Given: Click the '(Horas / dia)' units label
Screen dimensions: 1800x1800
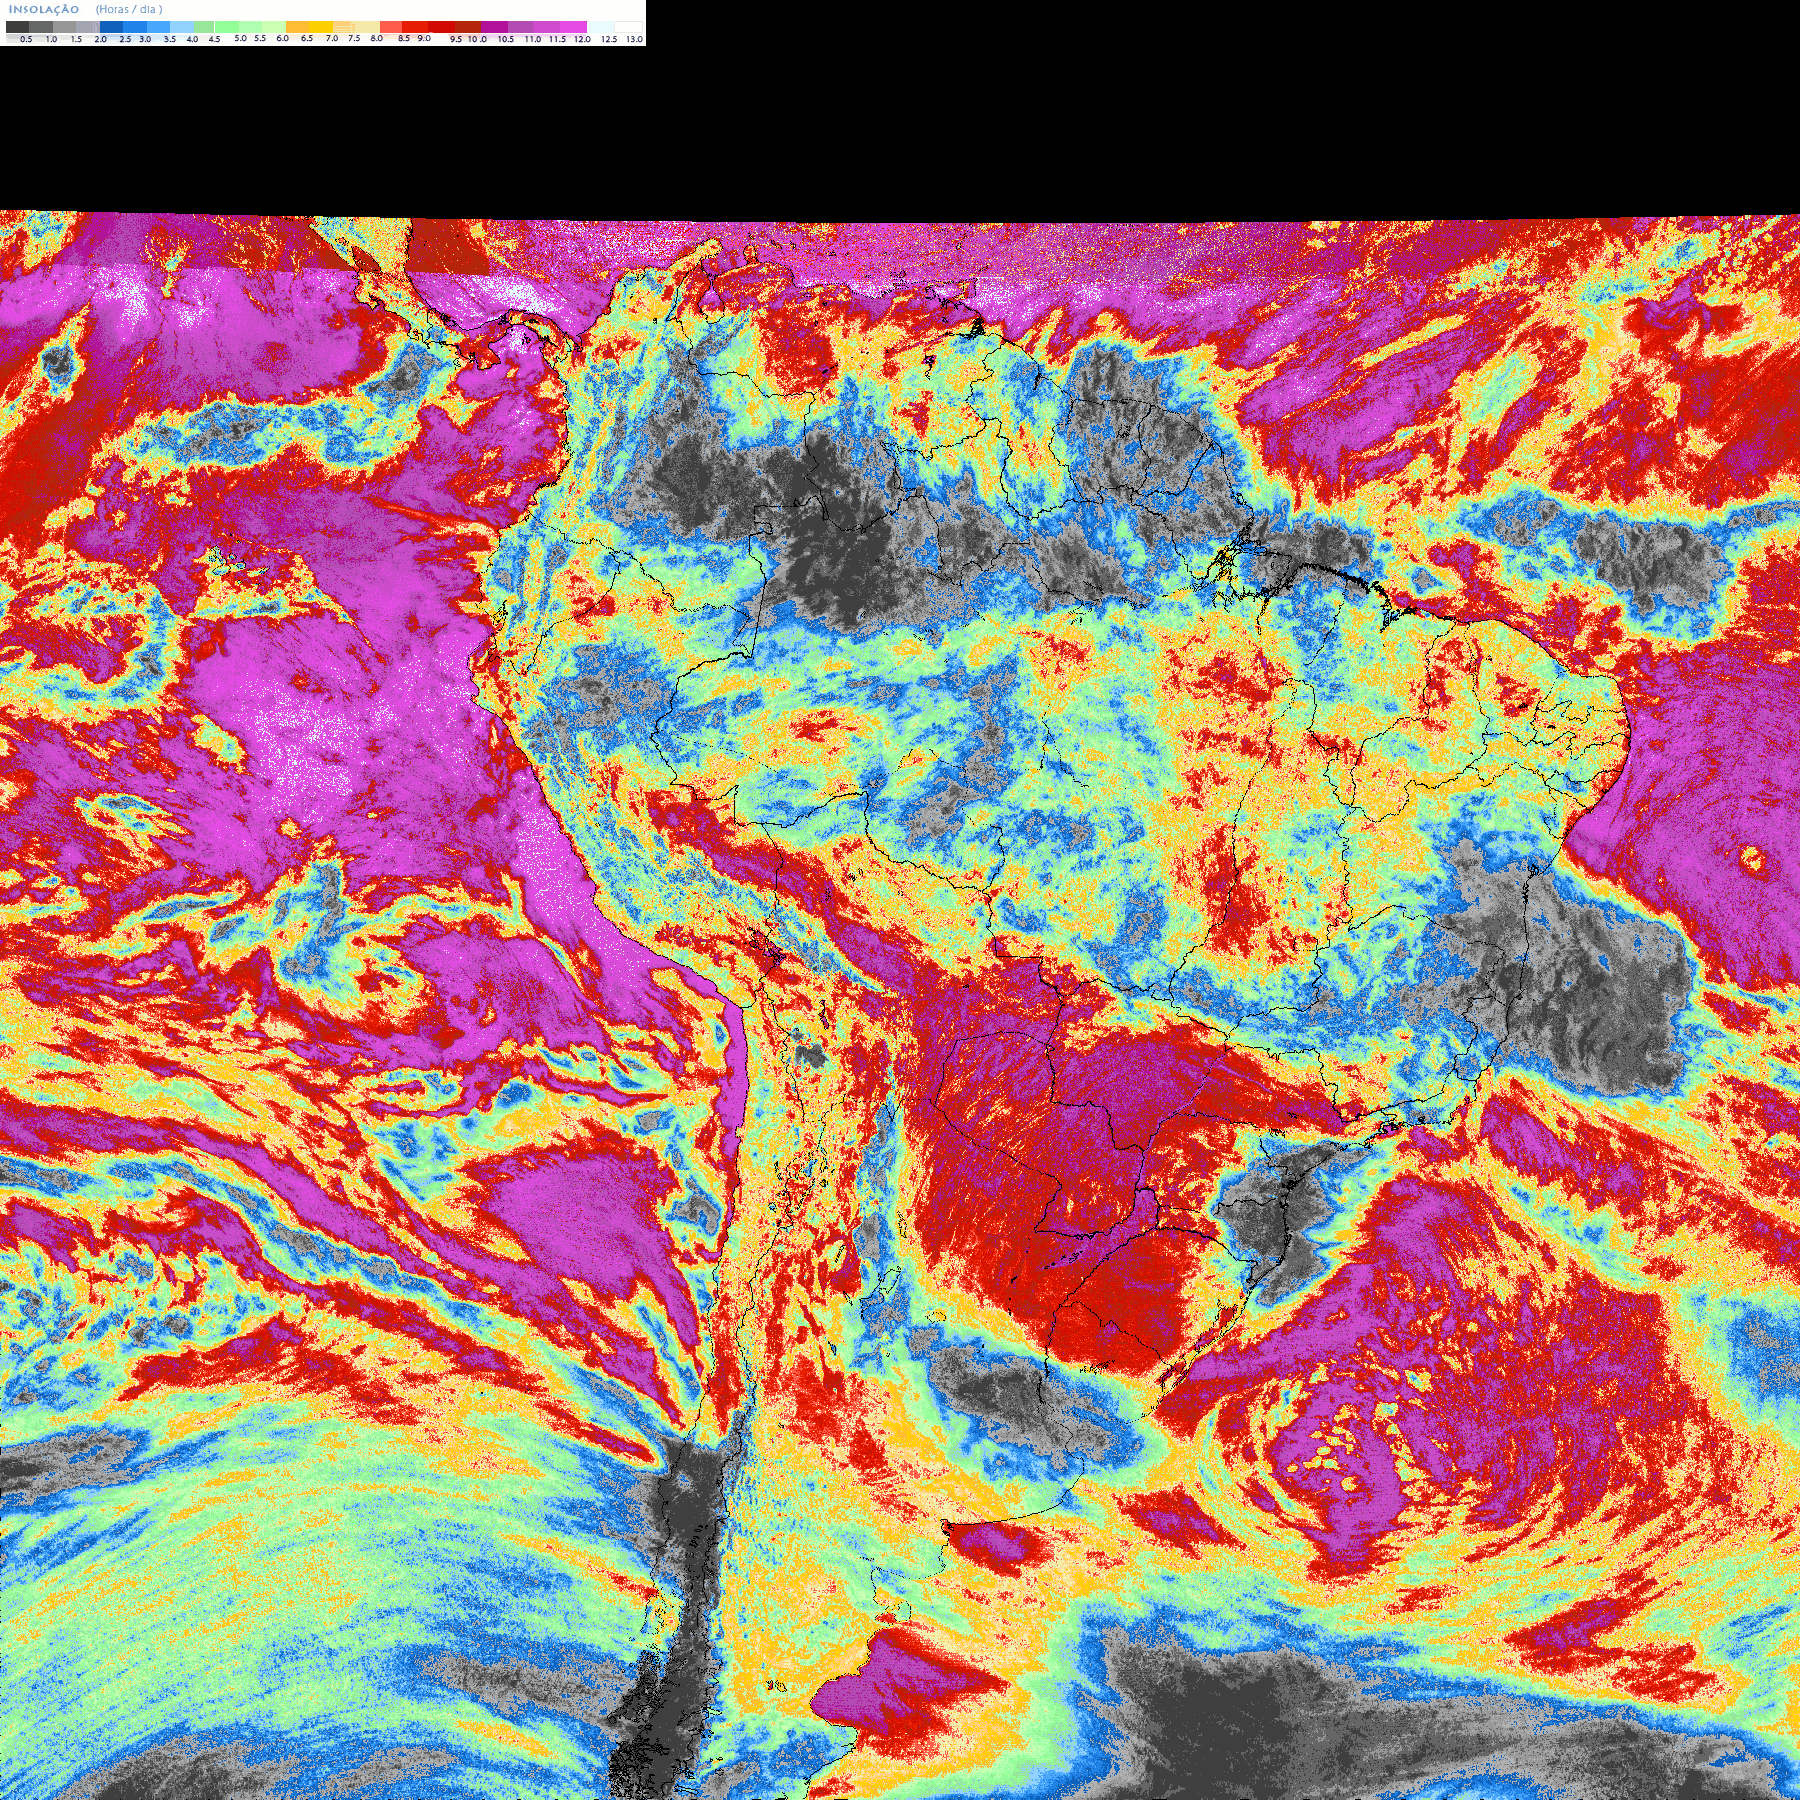Looking at the screenshot, I should 129,9.
